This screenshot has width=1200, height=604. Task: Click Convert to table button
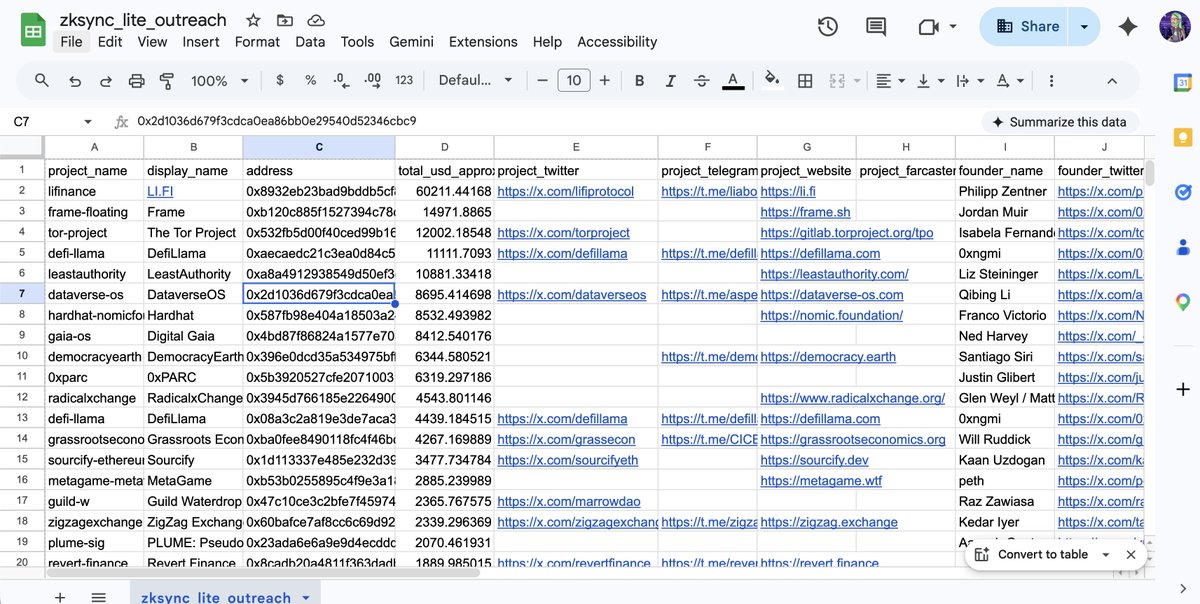pyautogui.click(x=1033, y=554)
